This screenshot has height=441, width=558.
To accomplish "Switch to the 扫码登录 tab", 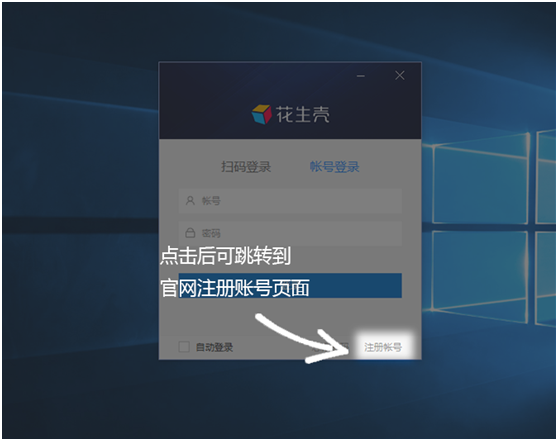I will coord(246,167).
